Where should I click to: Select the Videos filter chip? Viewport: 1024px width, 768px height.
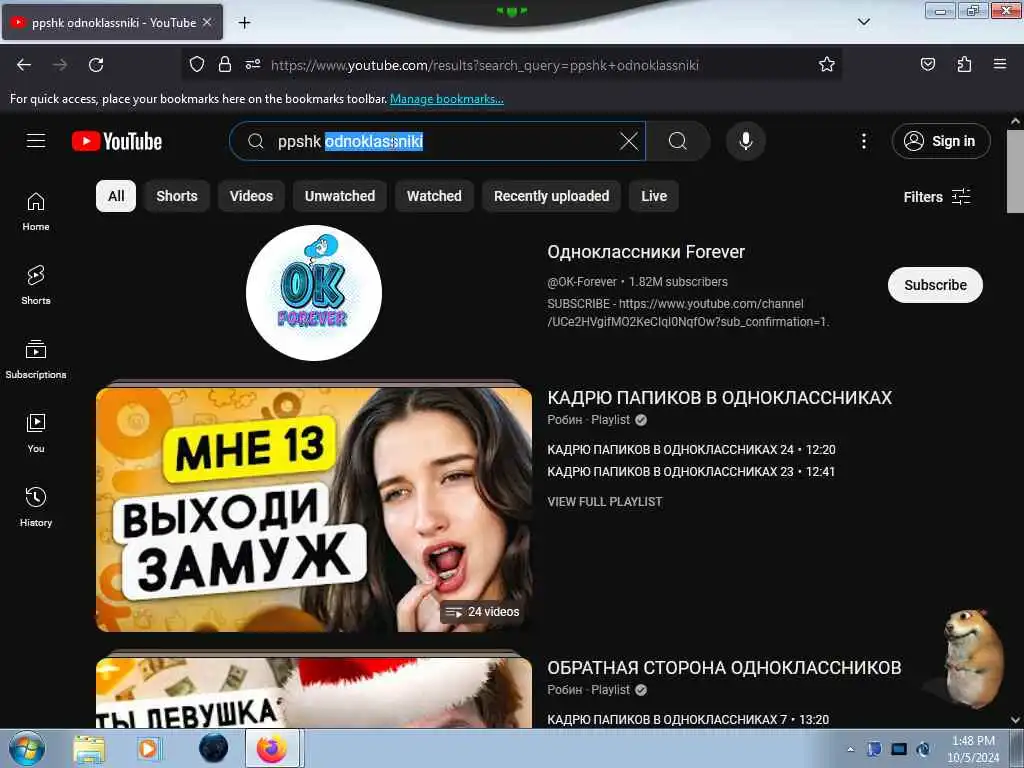pos(251,196)
